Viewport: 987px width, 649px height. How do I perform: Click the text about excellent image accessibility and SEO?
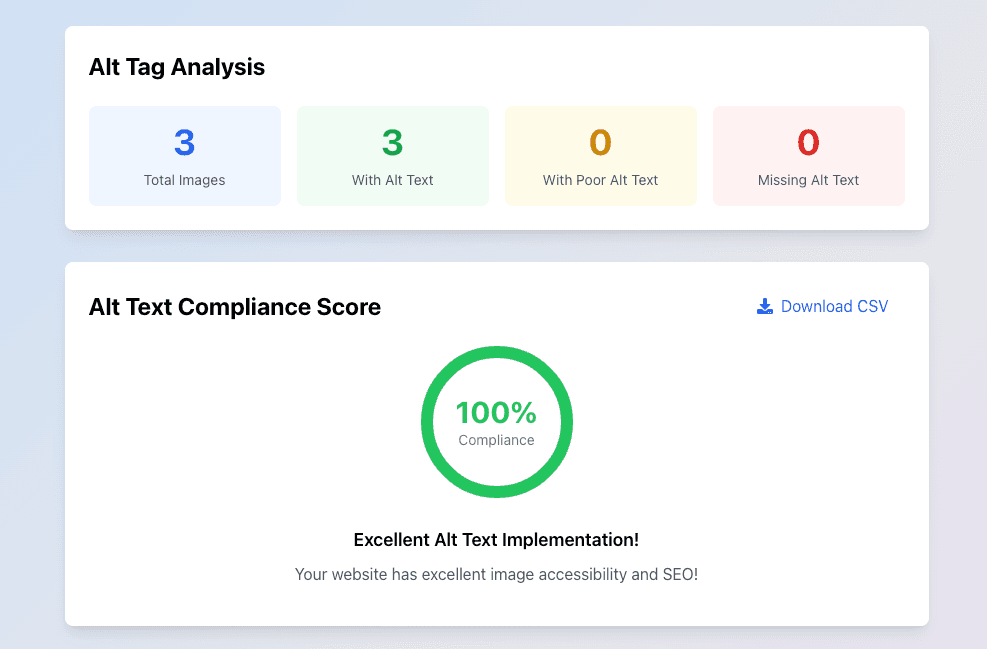coord(497,574)
